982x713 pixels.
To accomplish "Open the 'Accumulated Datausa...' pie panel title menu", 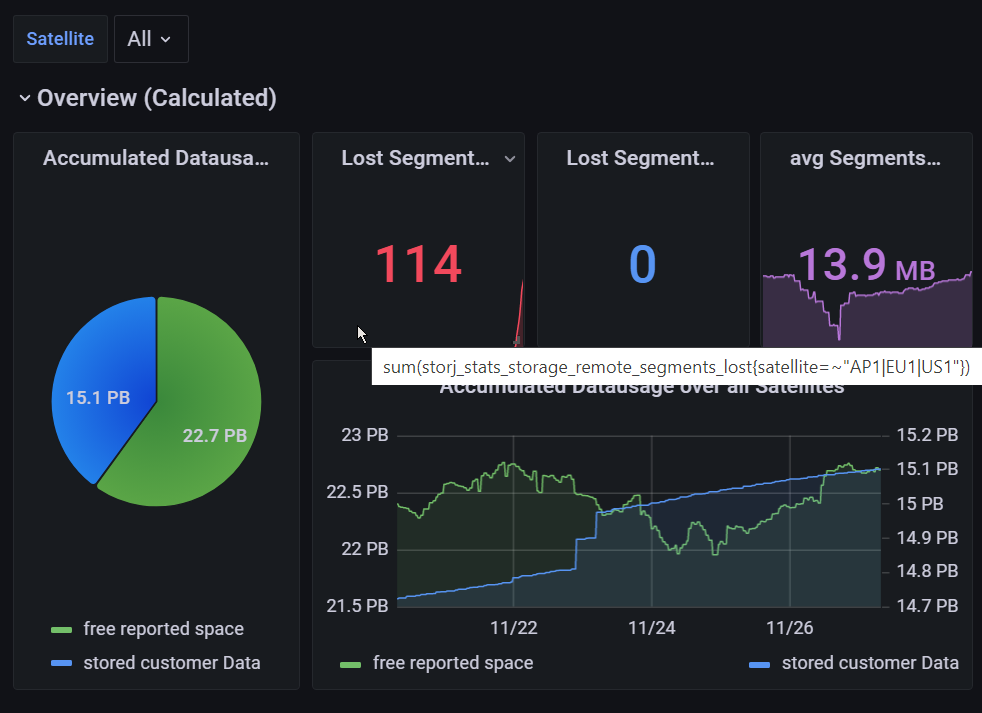I will click(x=156, y=158).
